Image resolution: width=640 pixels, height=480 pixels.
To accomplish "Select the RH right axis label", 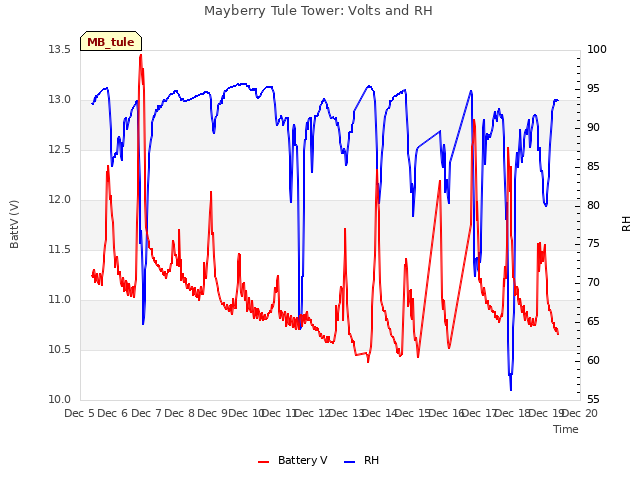I will 626,224.
